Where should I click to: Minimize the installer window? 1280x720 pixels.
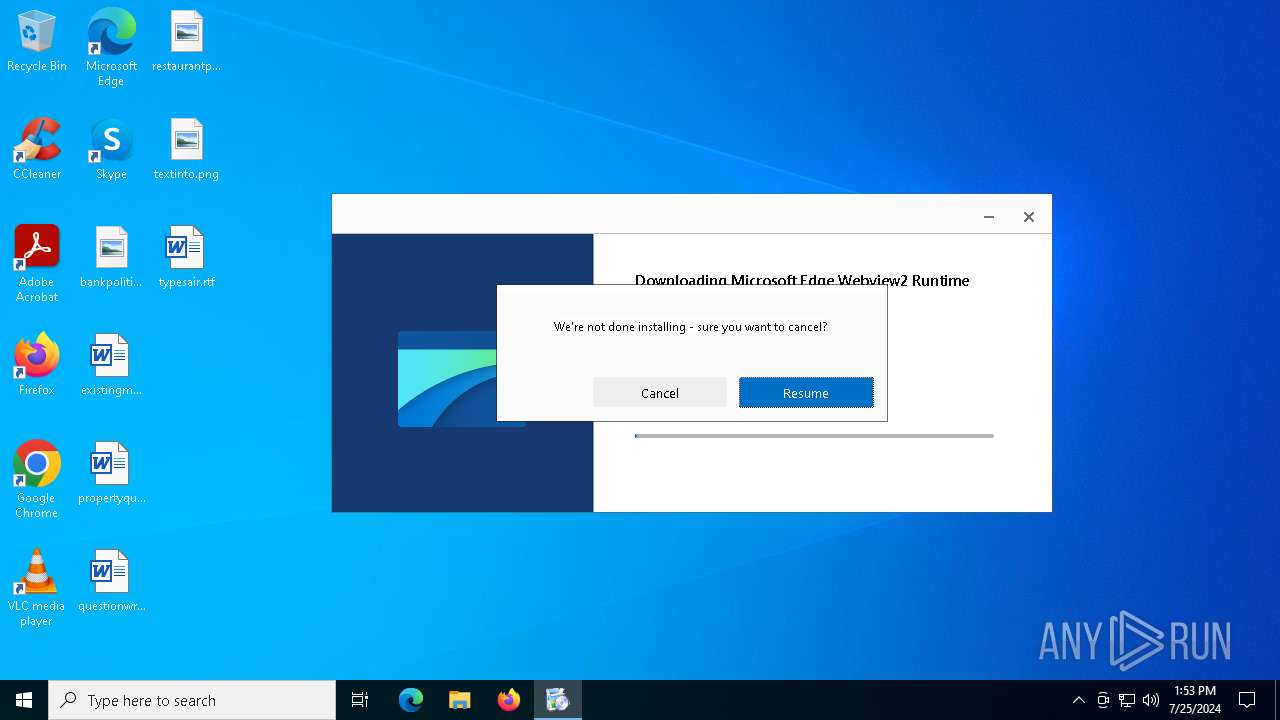989,216
